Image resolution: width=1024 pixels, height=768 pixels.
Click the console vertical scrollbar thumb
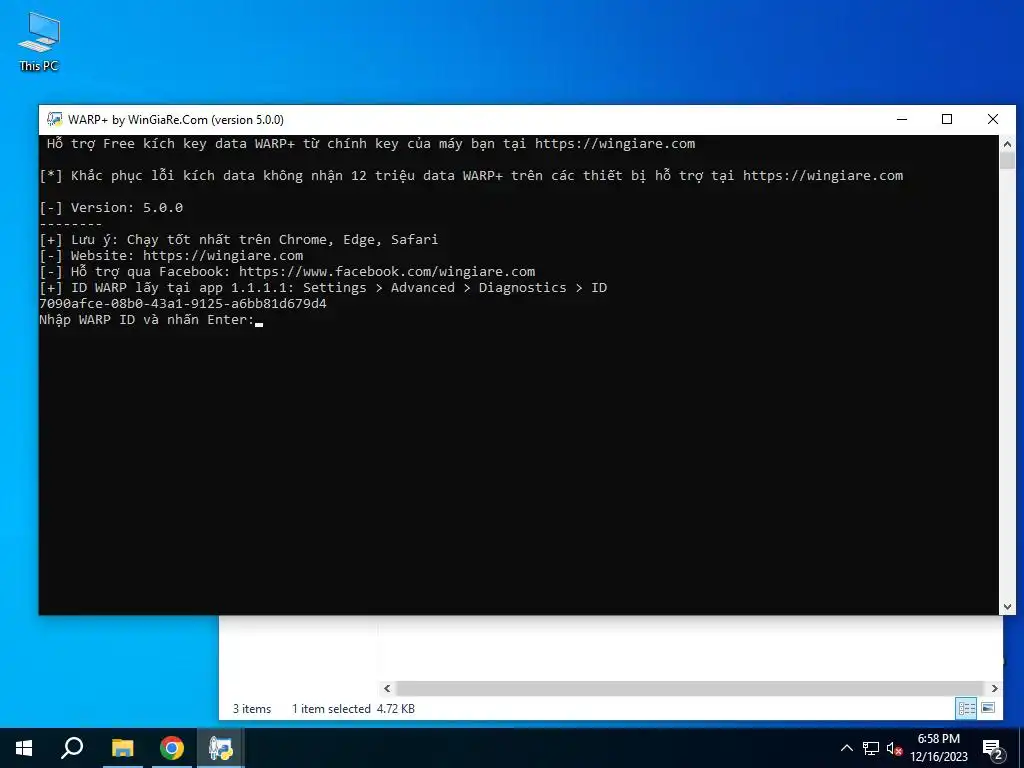pos(1007,161)
